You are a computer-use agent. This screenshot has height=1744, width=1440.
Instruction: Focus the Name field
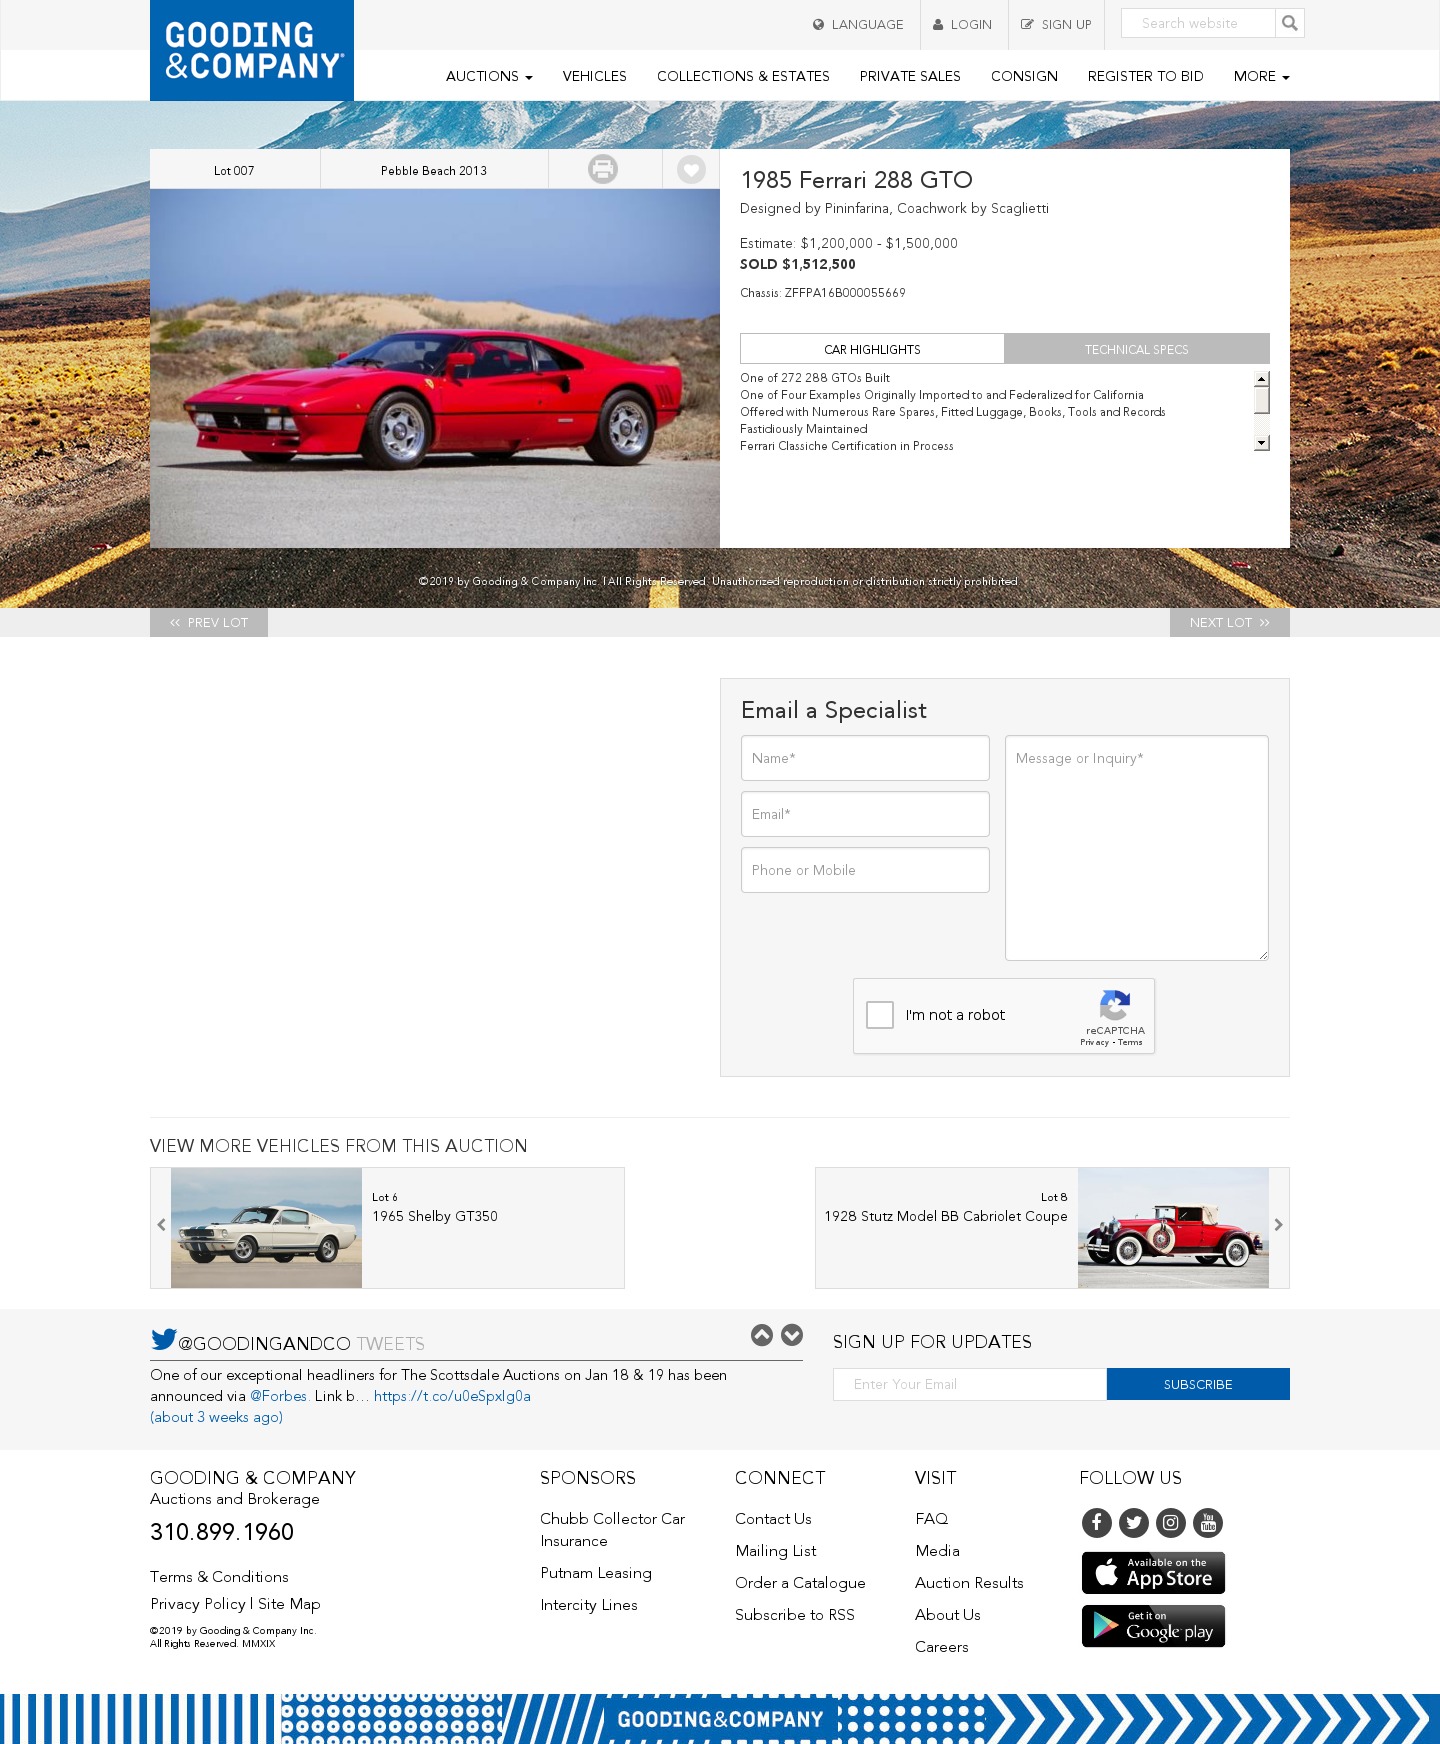(x=865, y=758)
